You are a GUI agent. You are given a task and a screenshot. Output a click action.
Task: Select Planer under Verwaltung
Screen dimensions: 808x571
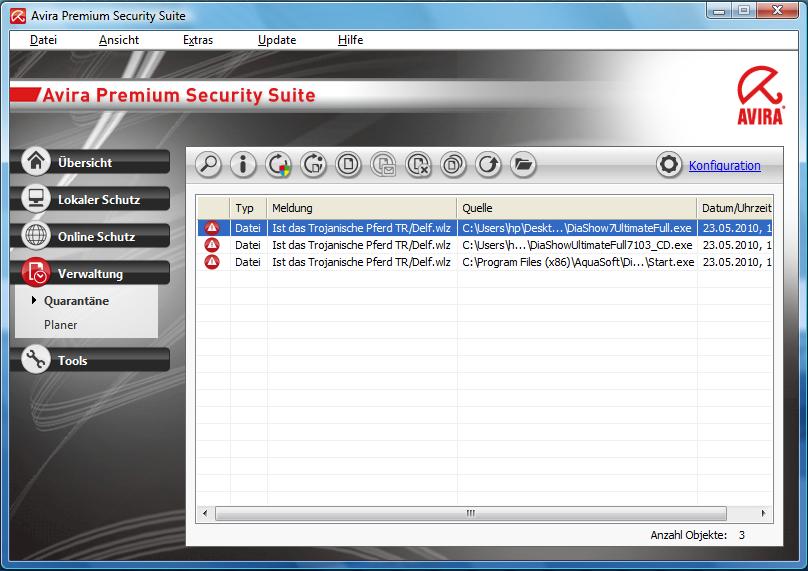61,325
